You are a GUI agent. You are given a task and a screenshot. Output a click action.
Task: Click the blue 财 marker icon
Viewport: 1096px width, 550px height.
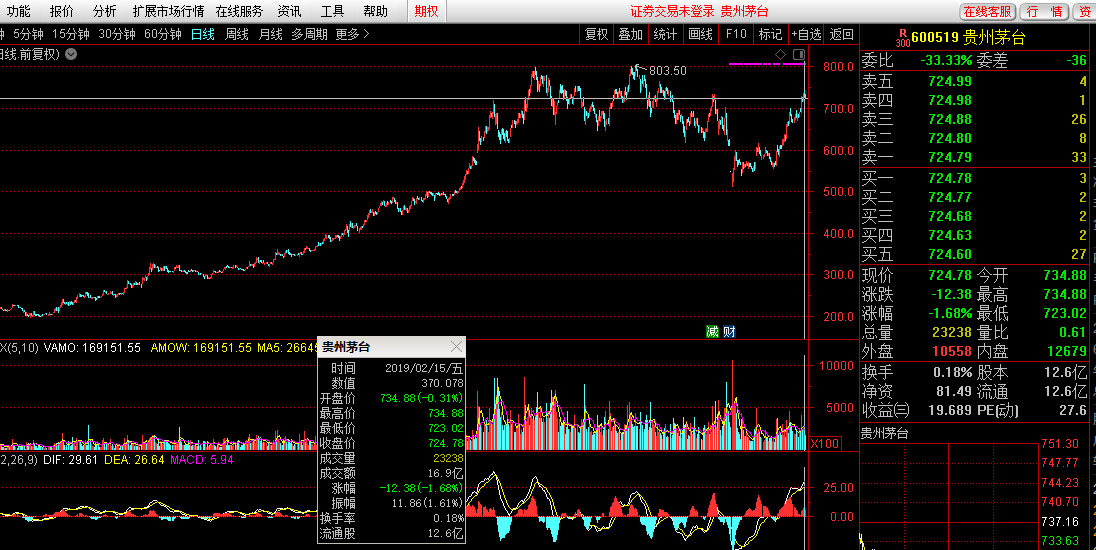click(729, 331)
